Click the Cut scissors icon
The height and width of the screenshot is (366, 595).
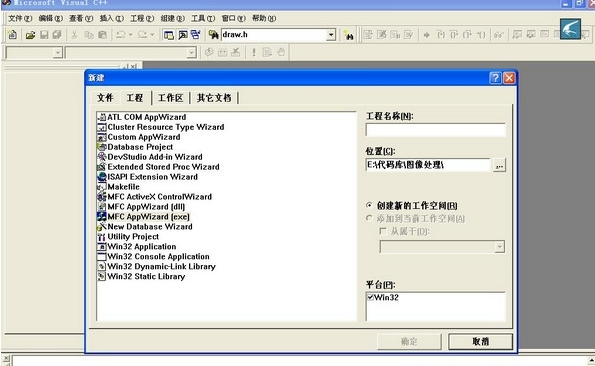(x=74, y=35)
